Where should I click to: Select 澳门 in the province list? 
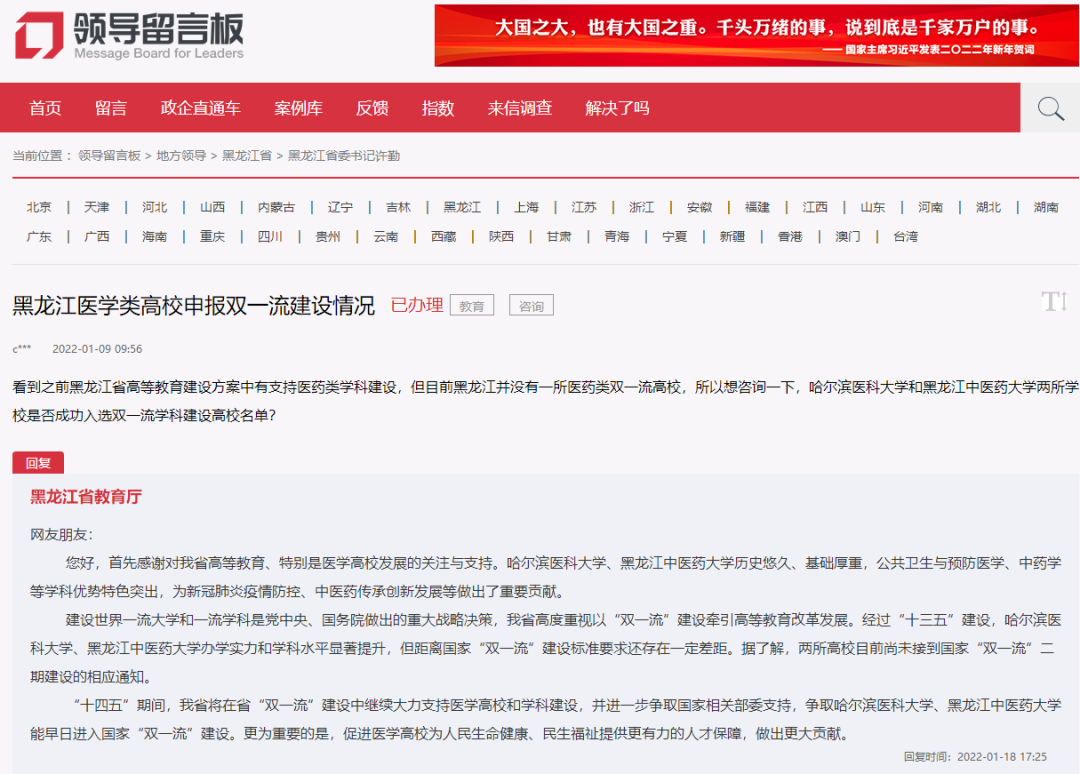tap(848, 237)
